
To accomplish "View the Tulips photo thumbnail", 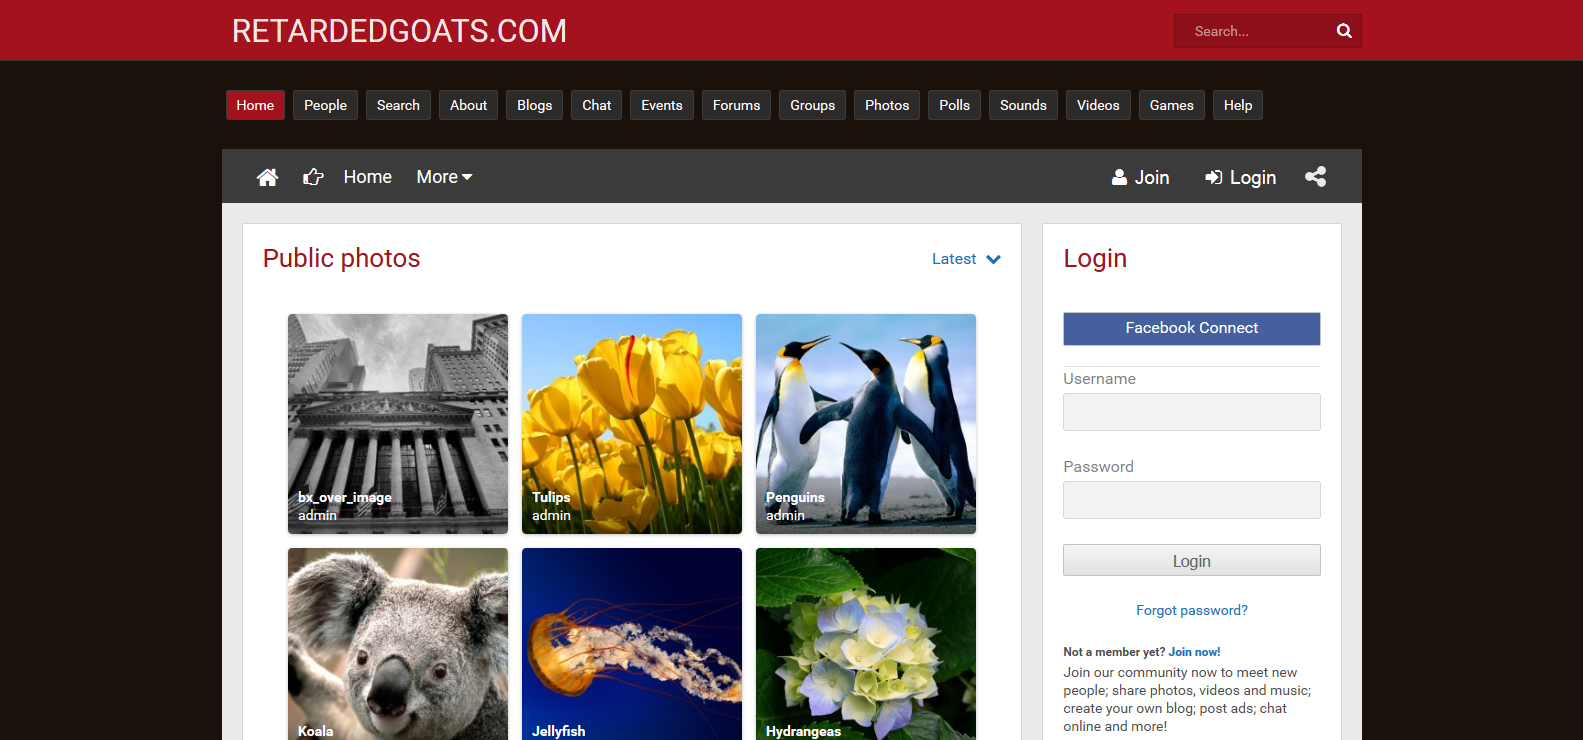I will tap(631, 423).
